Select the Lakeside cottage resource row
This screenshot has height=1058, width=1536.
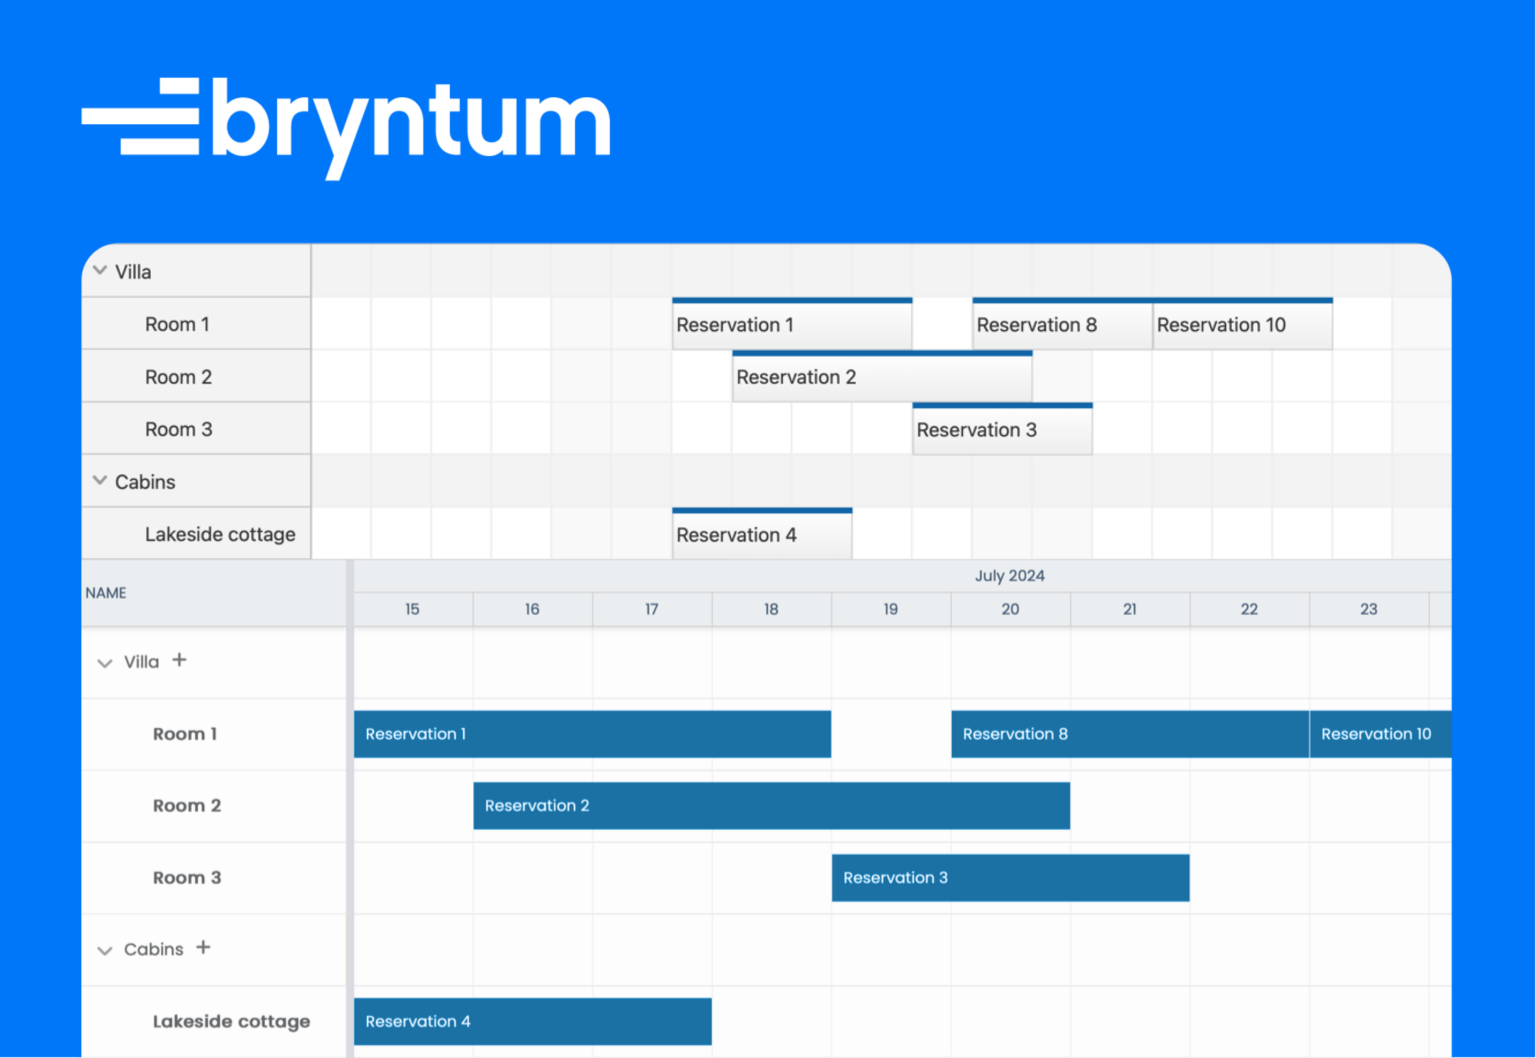(231, 1021)
